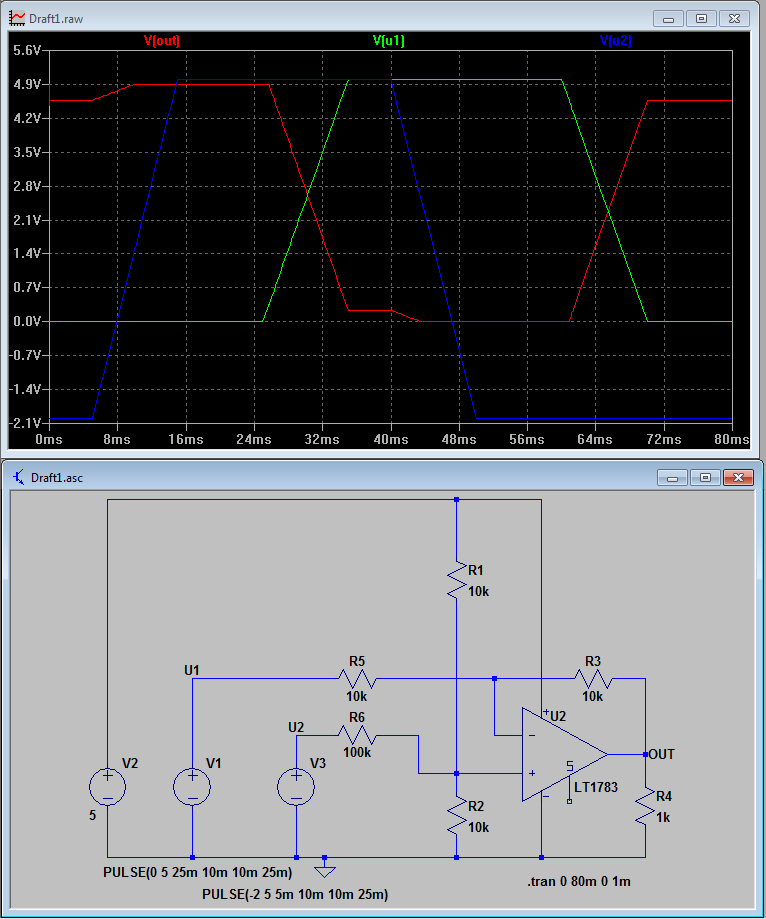
Task: Click the 4.9V vertical axis label
Action: [x=27, y=84]
